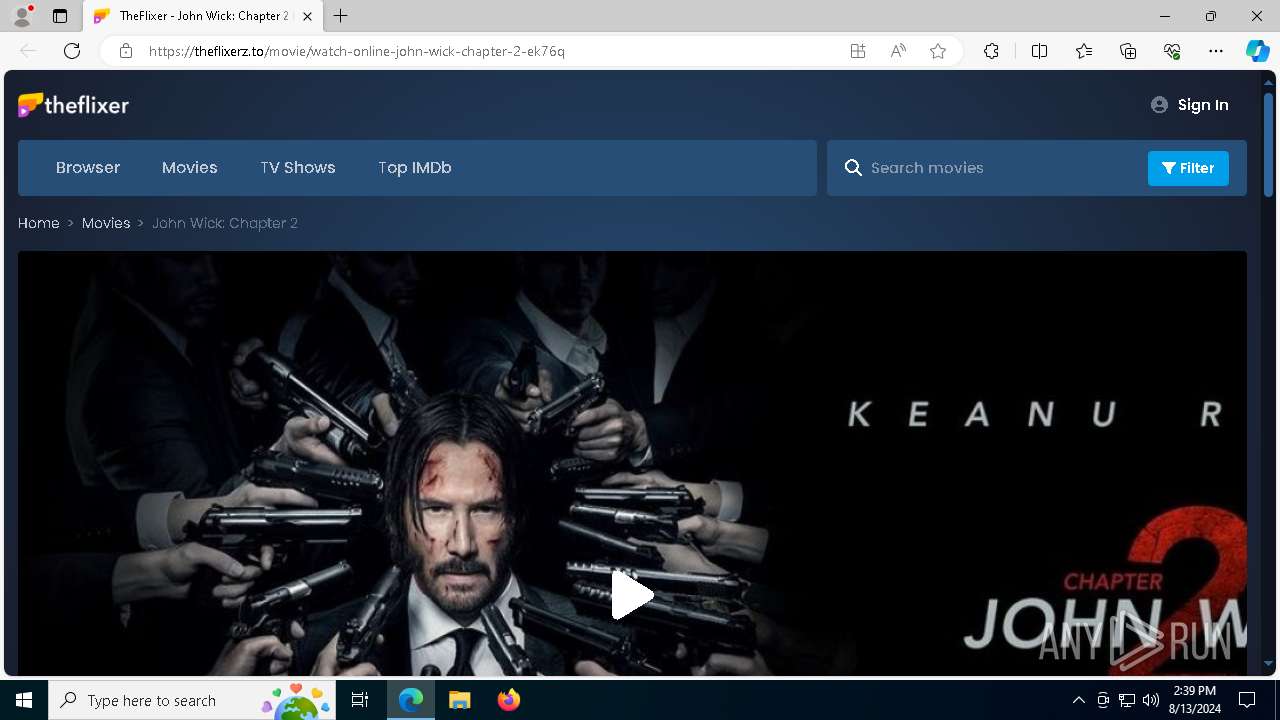Open the taskbar clock and date

1194,700
